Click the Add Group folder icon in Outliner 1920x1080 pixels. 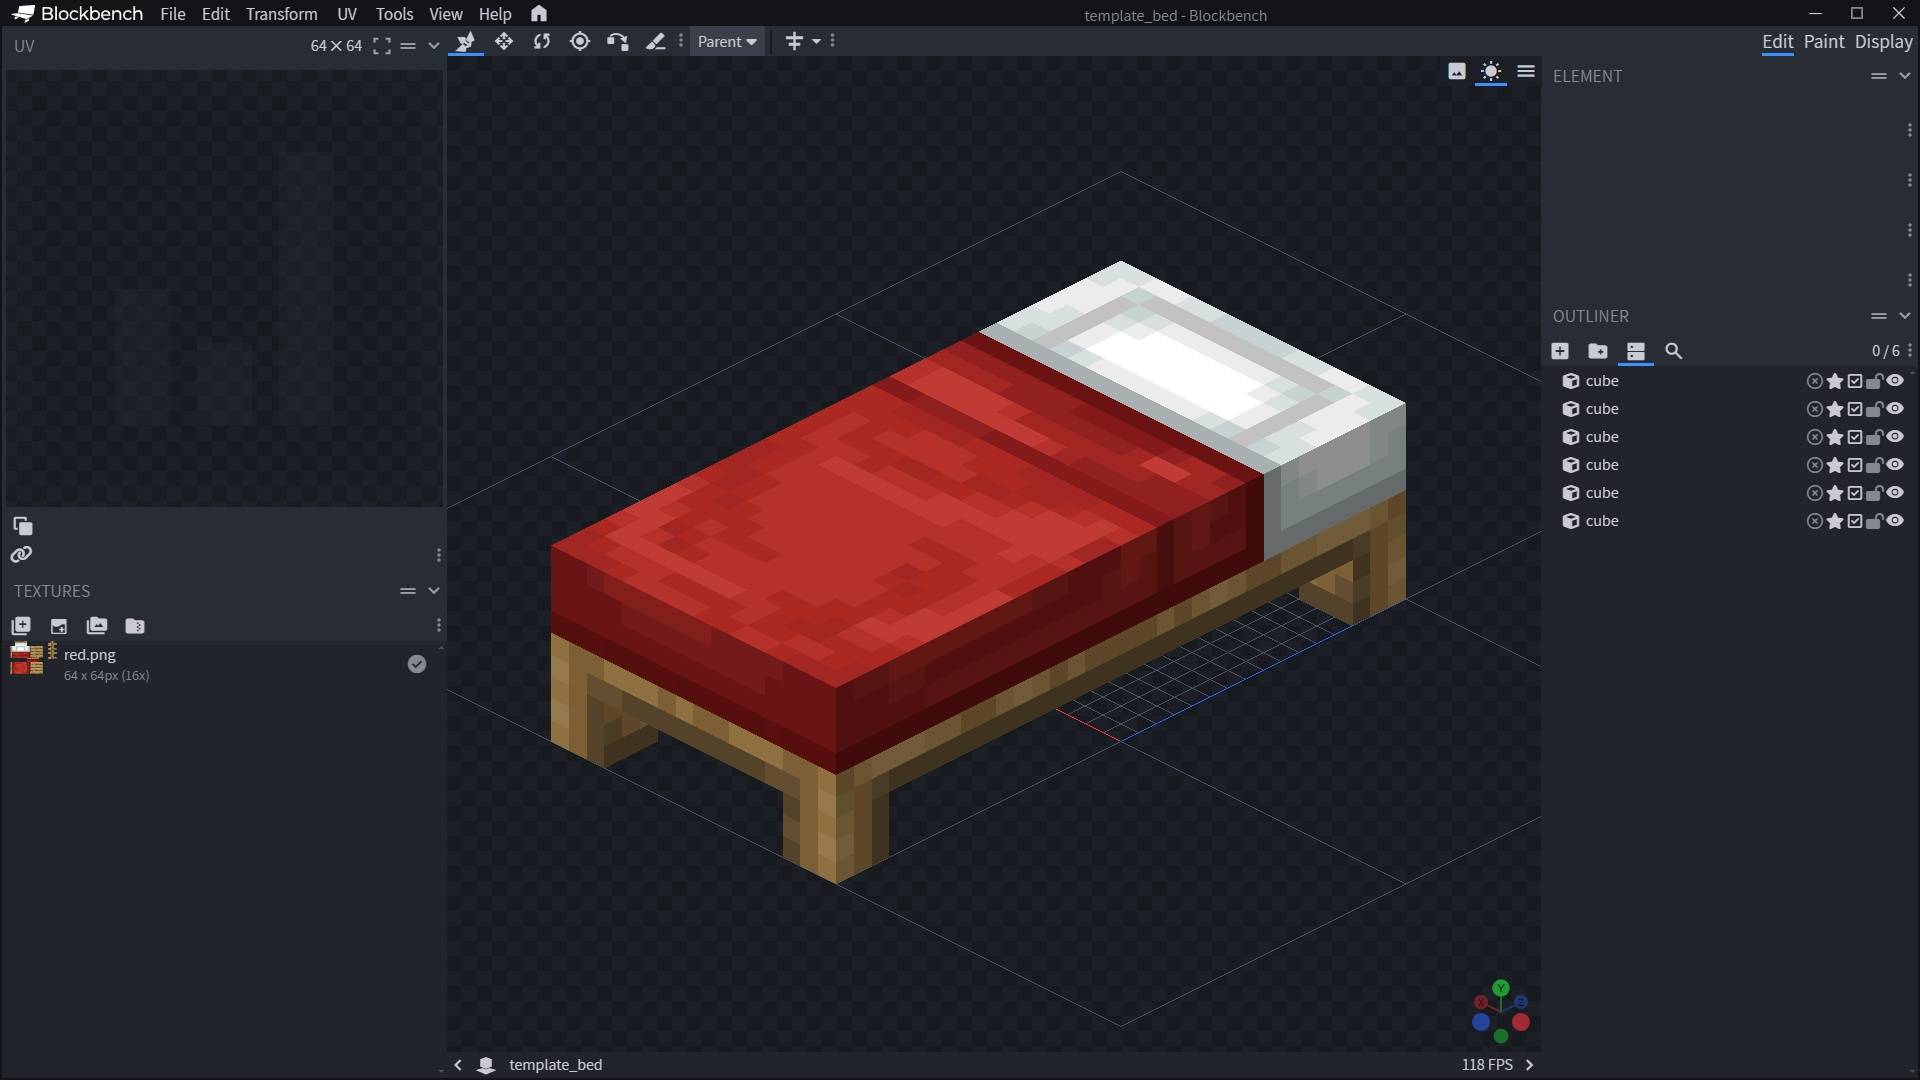(x=1598, y=351)
